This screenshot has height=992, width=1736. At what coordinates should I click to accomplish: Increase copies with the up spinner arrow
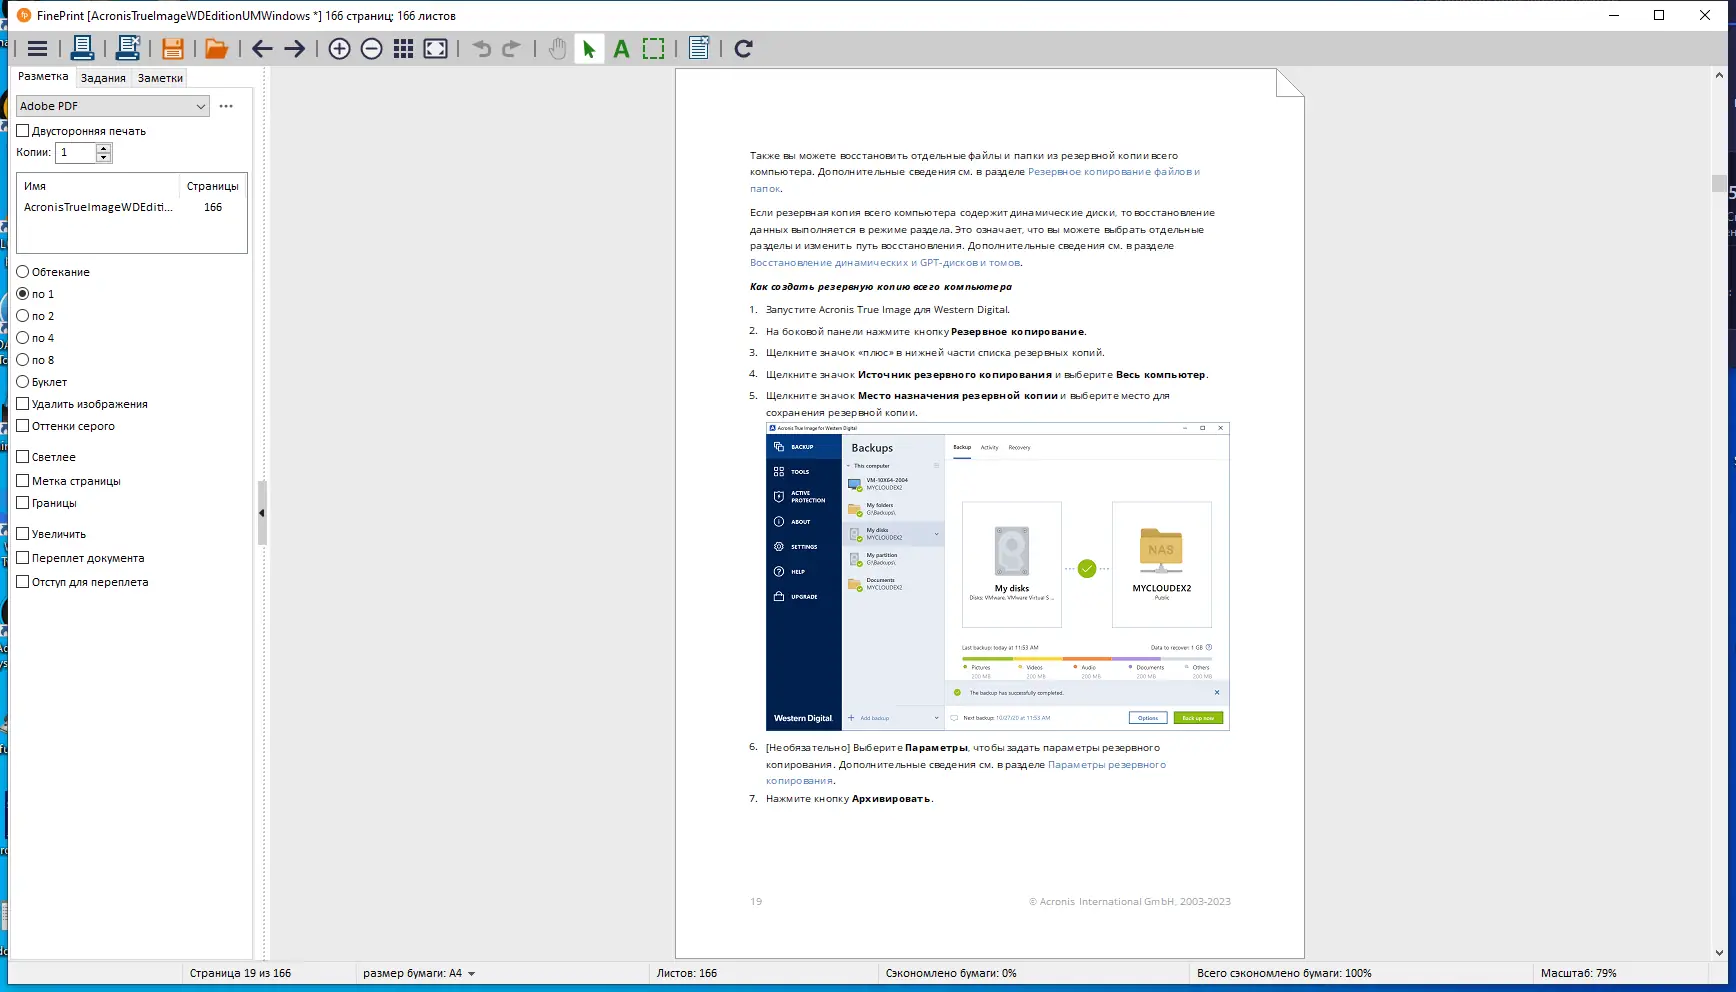click(x=104, y=148)
